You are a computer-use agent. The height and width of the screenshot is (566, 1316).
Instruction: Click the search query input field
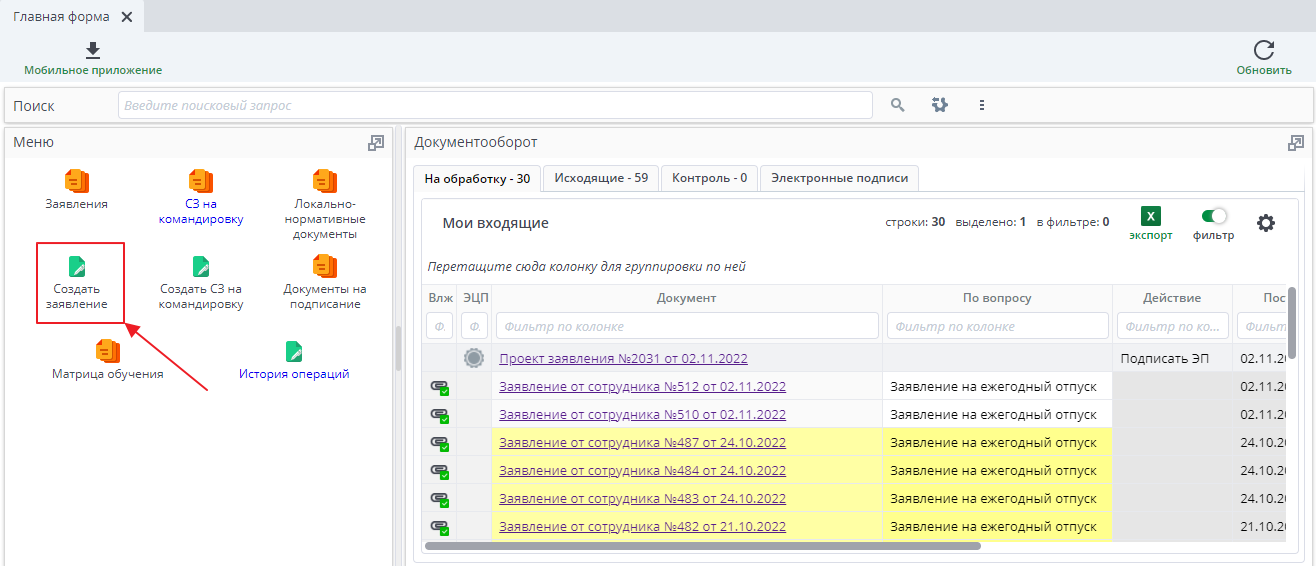[495, 105]
